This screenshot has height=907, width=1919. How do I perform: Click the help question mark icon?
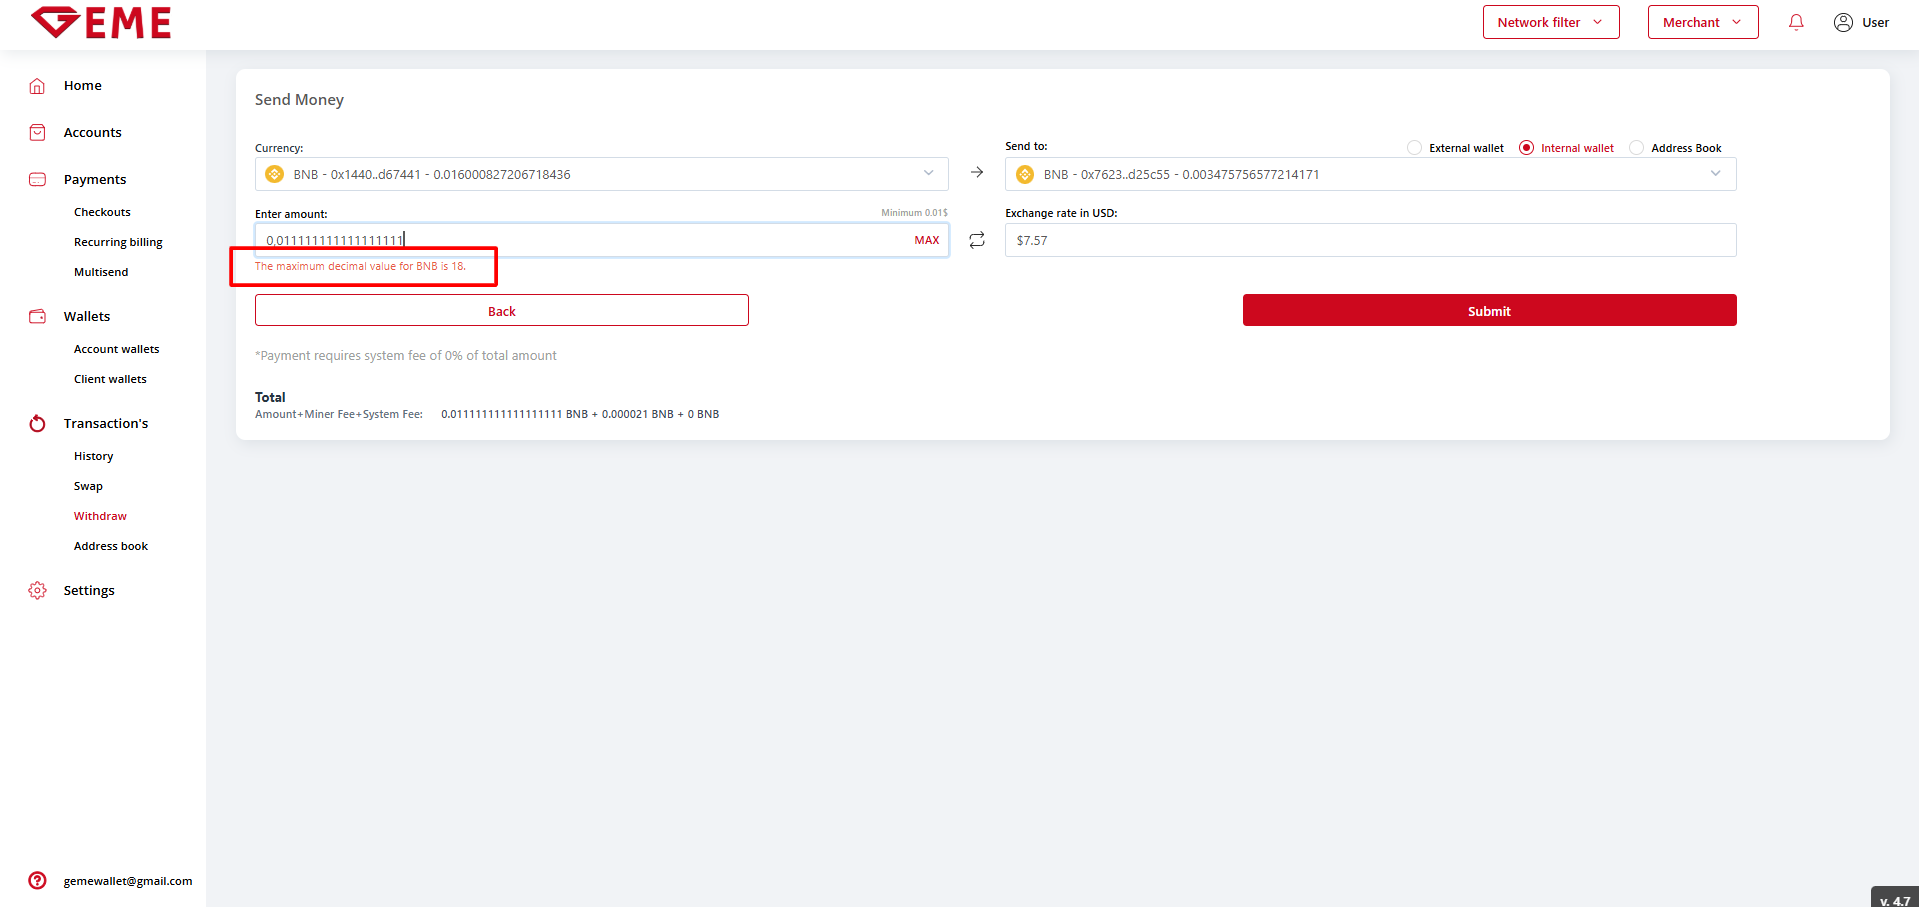tap(37, 881)
